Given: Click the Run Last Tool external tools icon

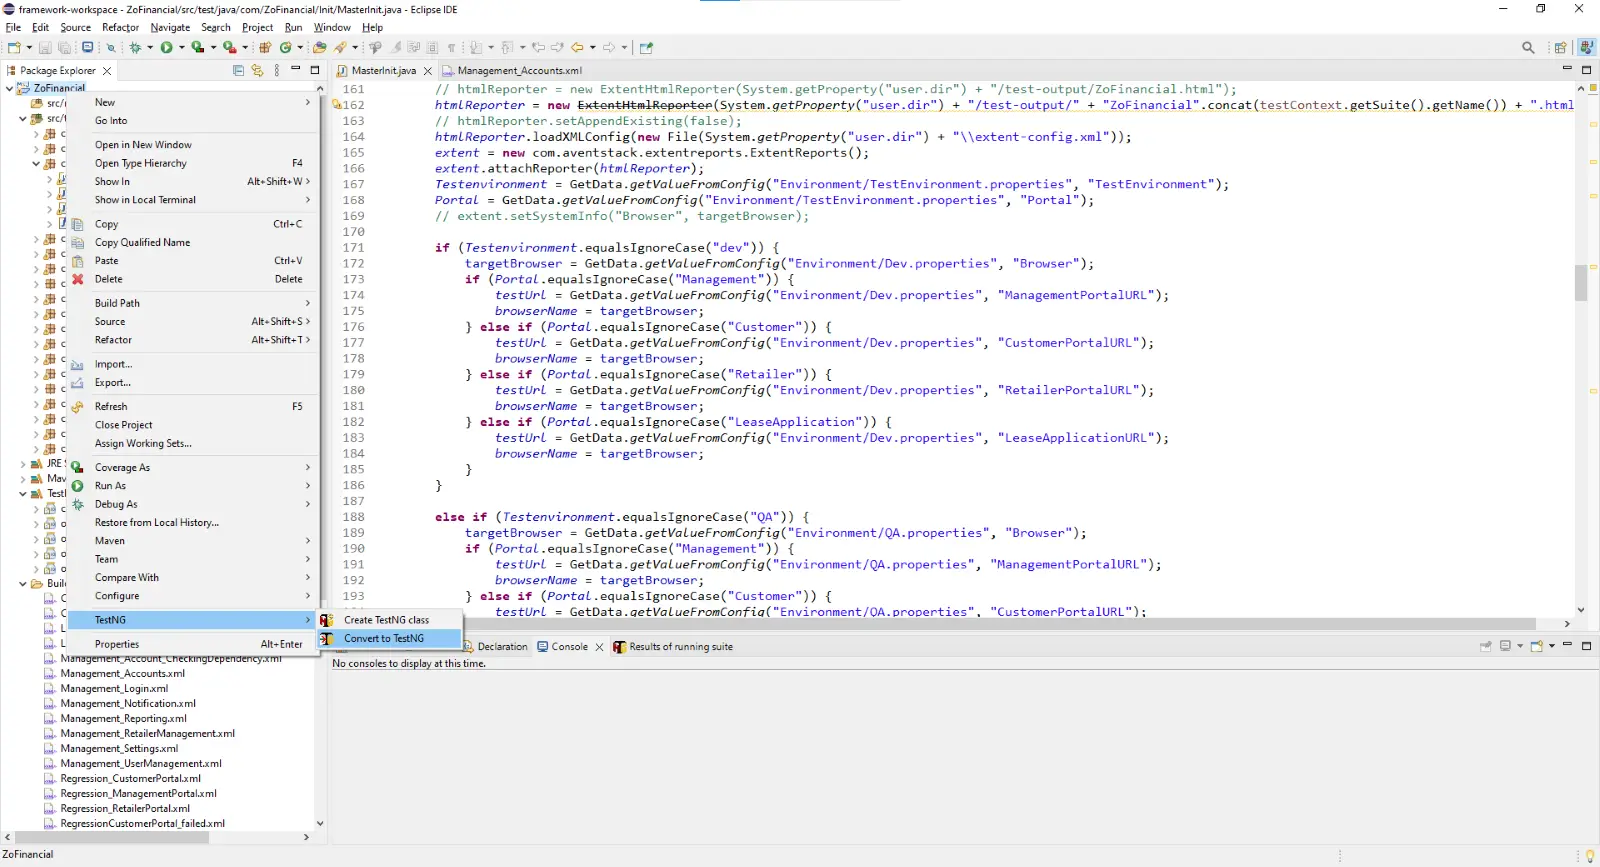Looking at the screenshot, I should pyautogui.click(x=229, y=47).
